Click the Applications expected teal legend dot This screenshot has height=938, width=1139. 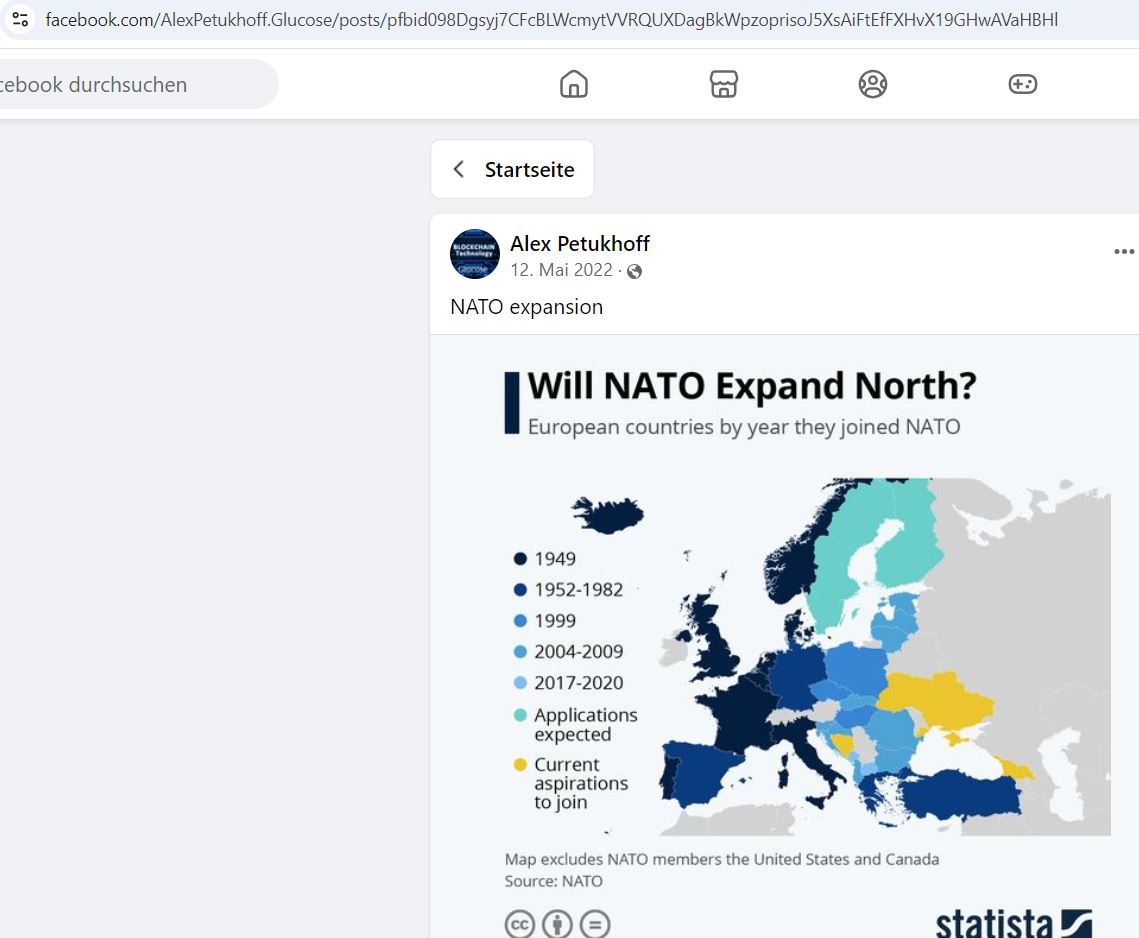click(x=520, y=715)
